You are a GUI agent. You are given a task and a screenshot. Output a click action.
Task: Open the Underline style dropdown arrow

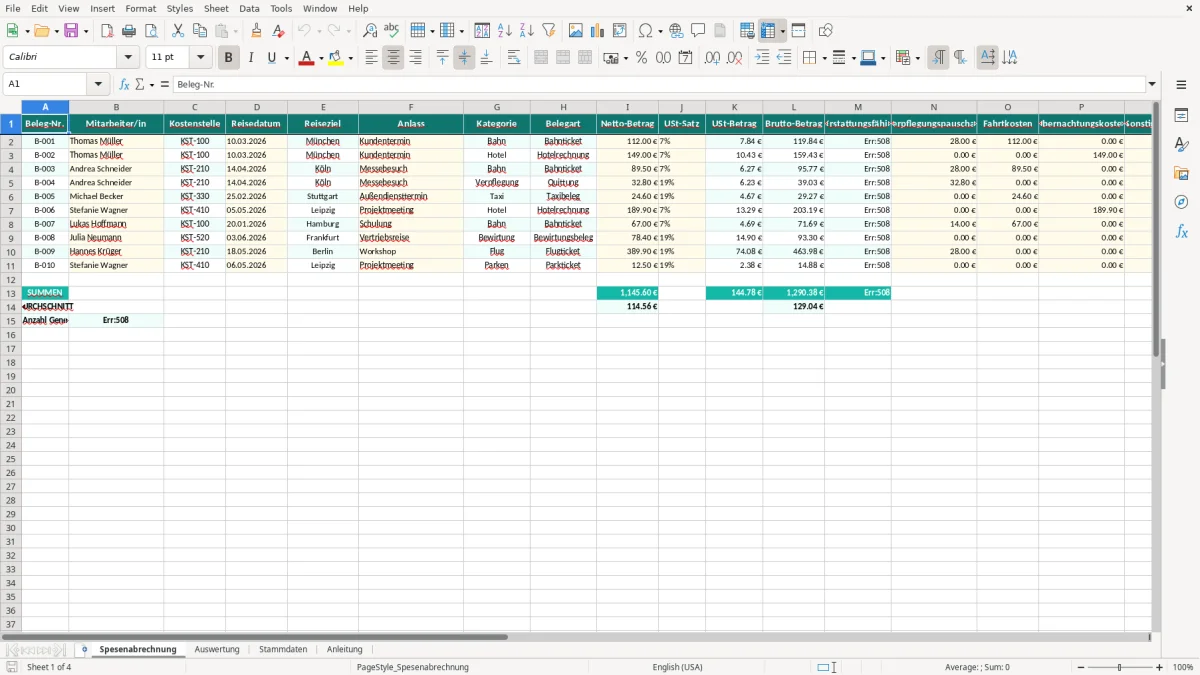[286, 58]
